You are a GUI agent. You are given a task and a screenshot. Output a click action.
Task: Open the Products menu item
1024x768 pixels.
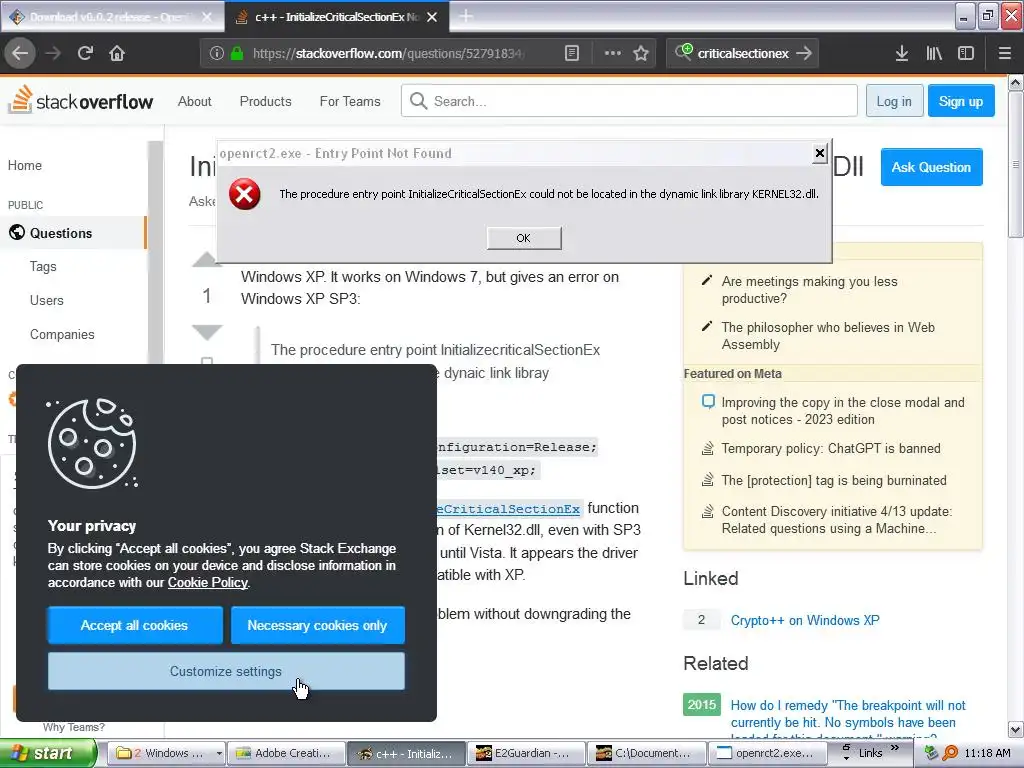click(265, 101)
